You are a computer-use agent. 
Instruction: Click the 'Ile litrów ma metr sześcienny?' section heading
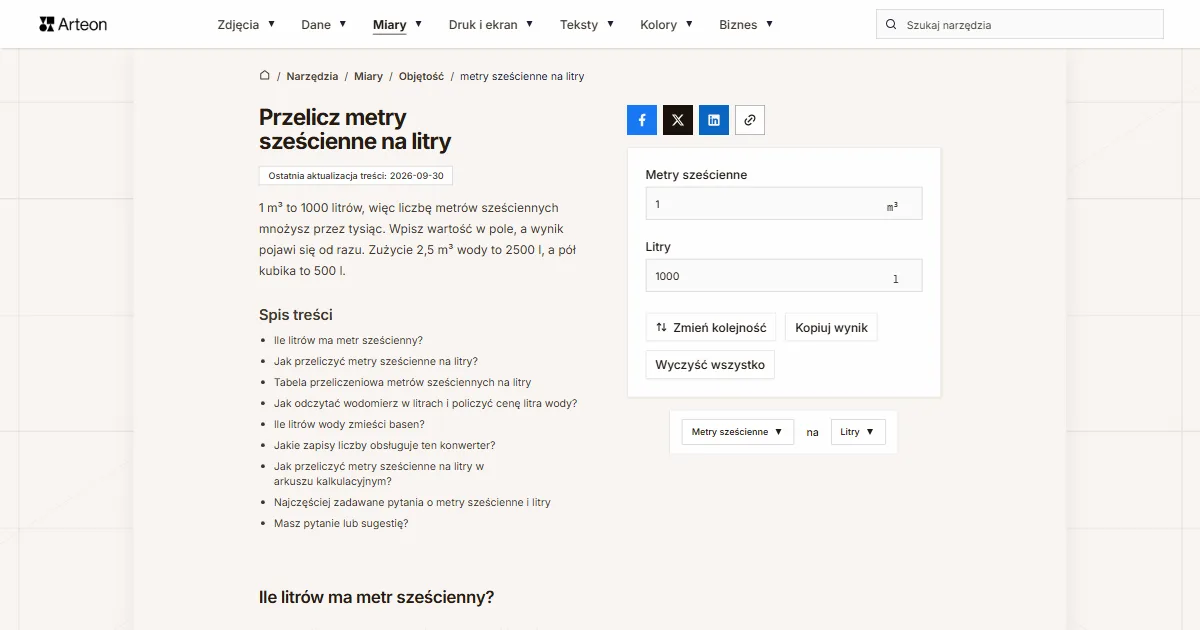377,597
